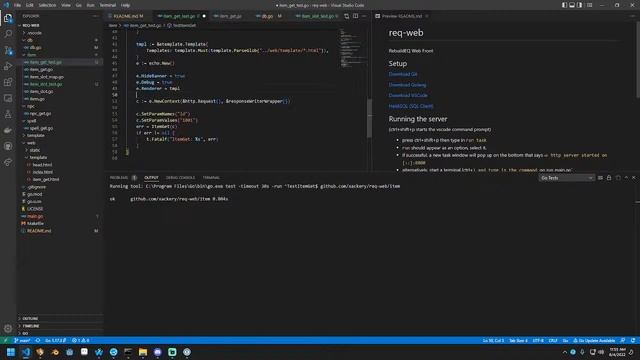Click the HeidiSQL (SQL Client) link
This screenshot has height=360, width=640.
(x=411, y=106)
